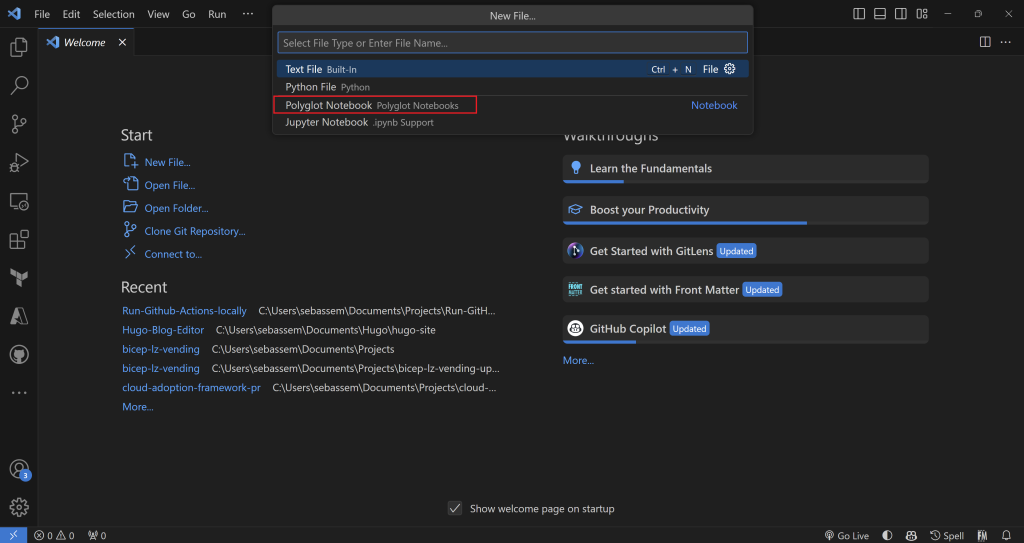
Task: Open the Manage gear in activity bar
Action: tap(18, 507)
